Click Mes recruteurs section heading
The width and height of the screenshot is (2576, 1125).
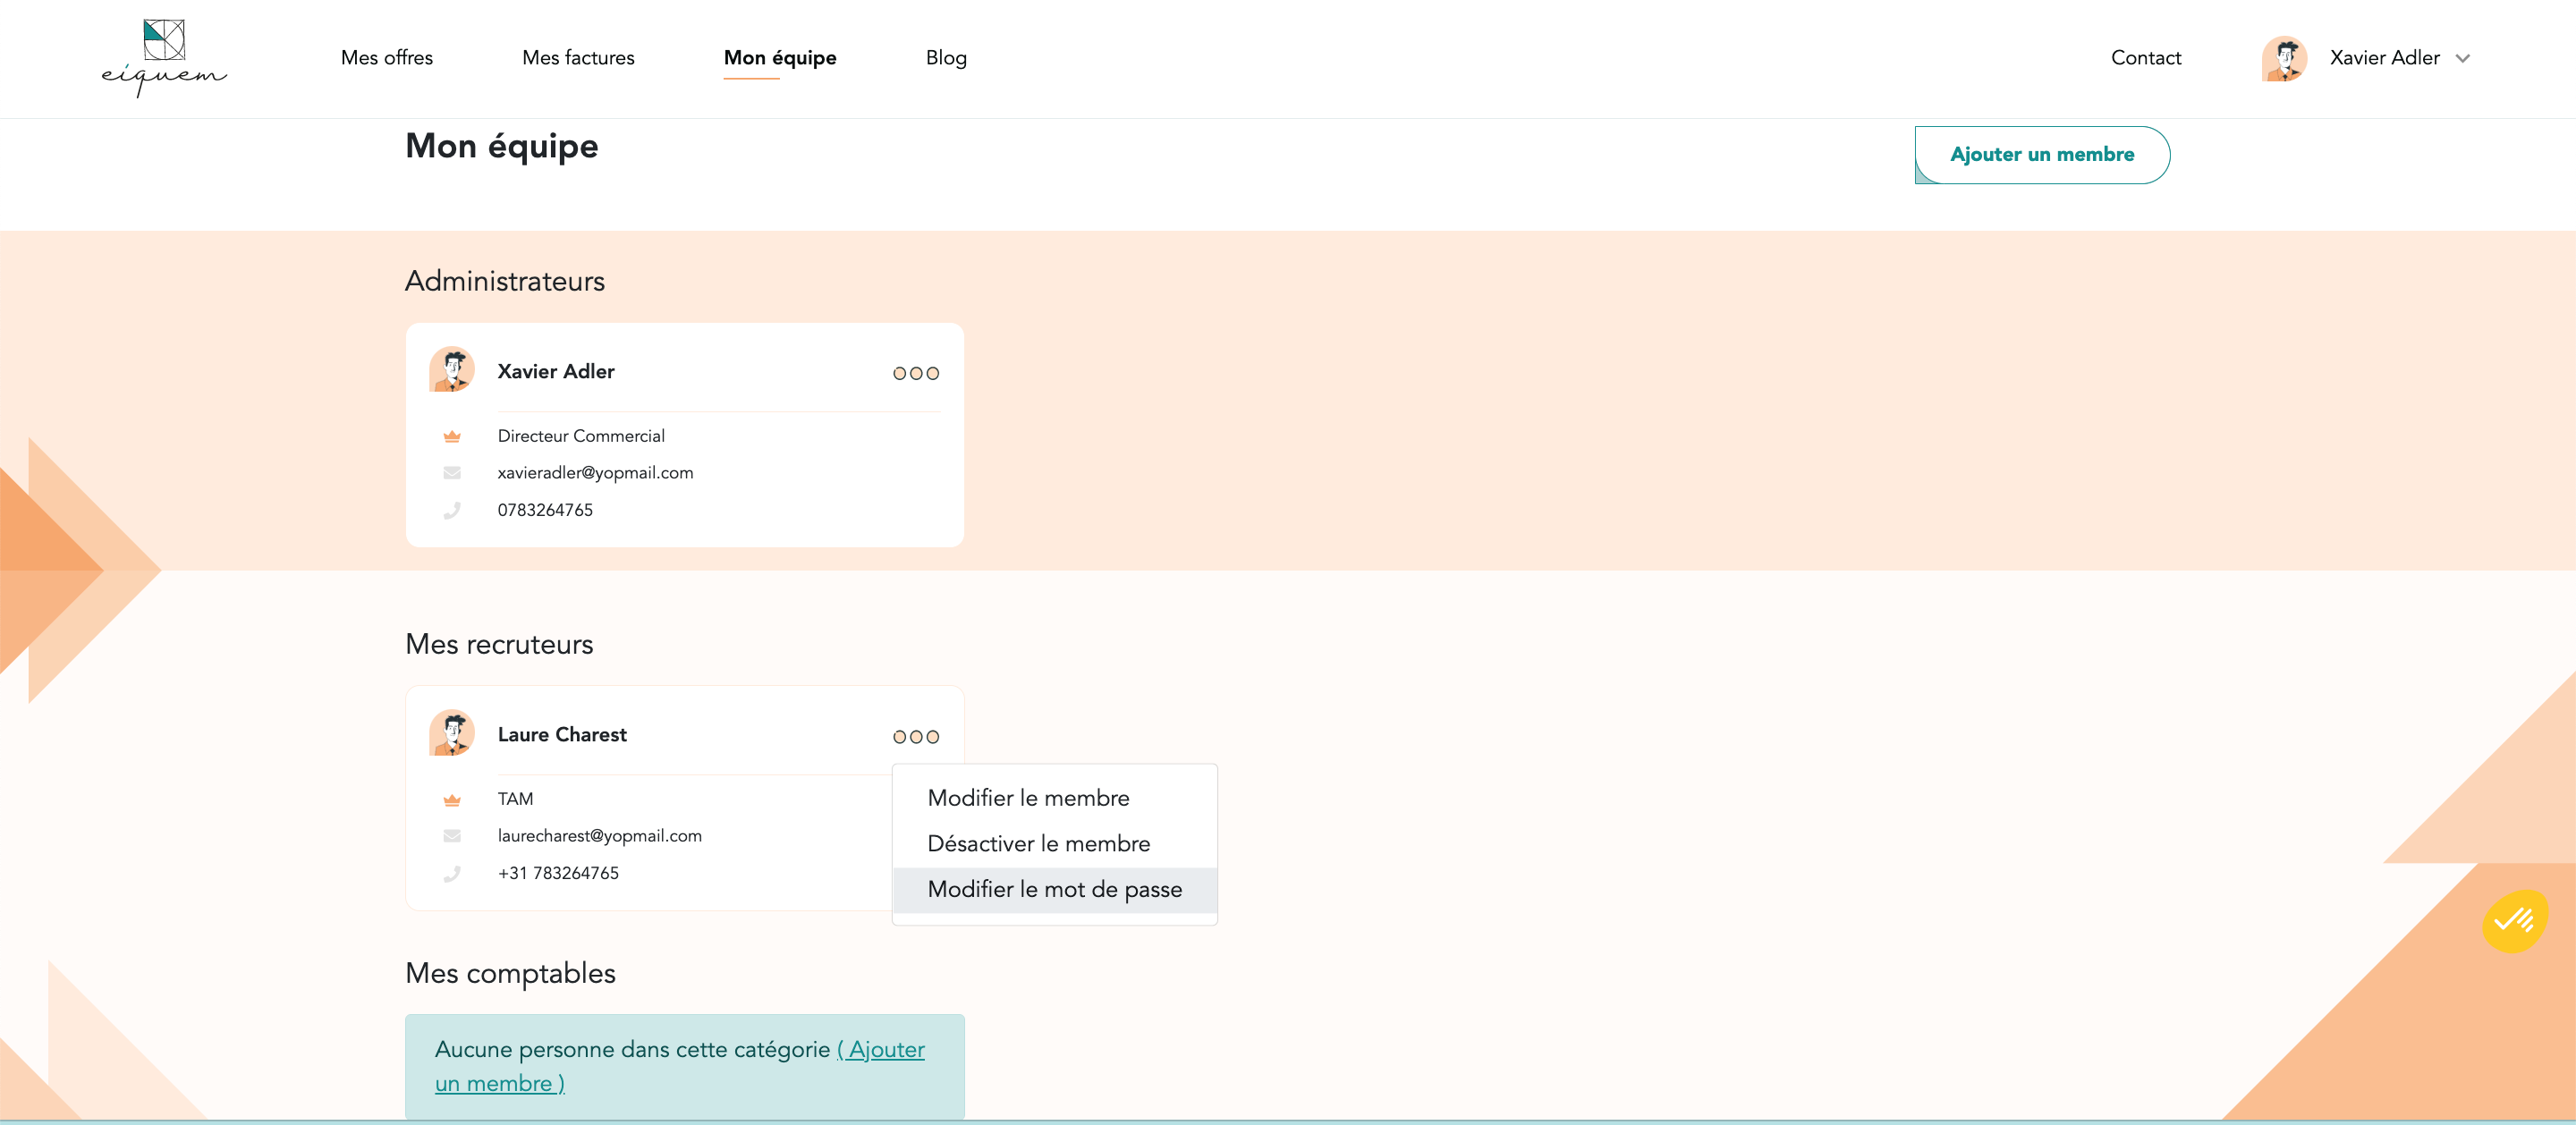499,644
